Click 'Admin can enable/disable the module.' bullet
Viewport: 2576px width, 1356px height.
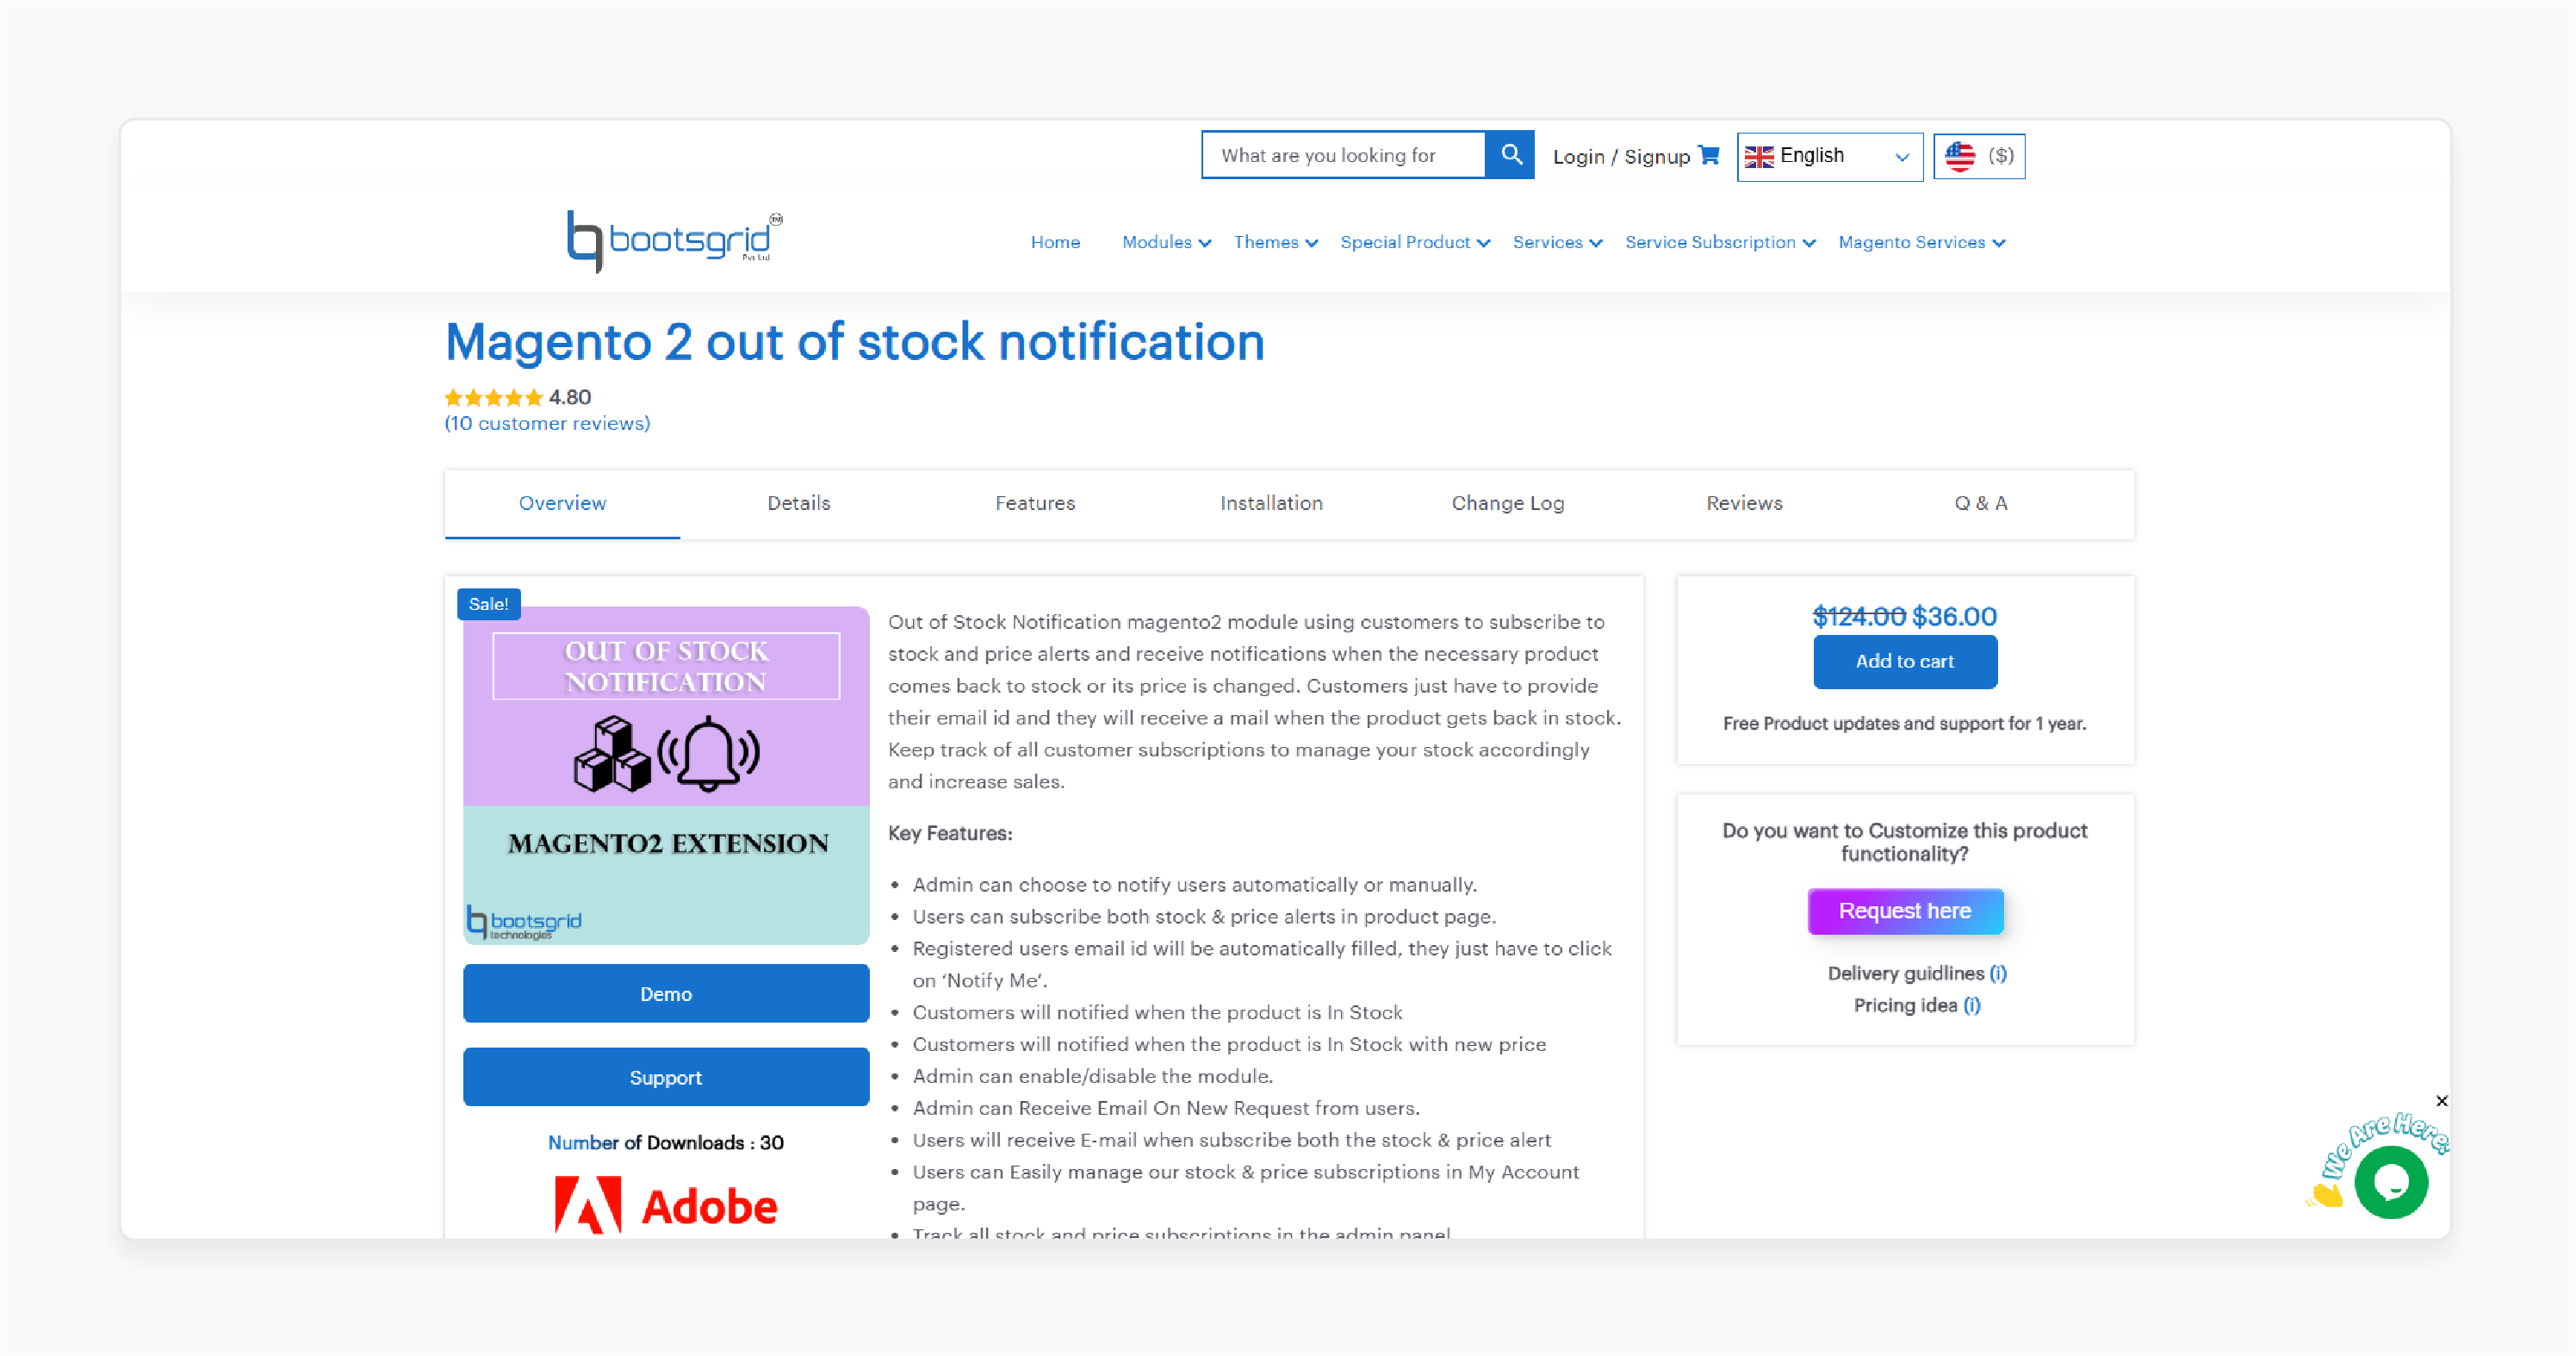(1092, 1076)
